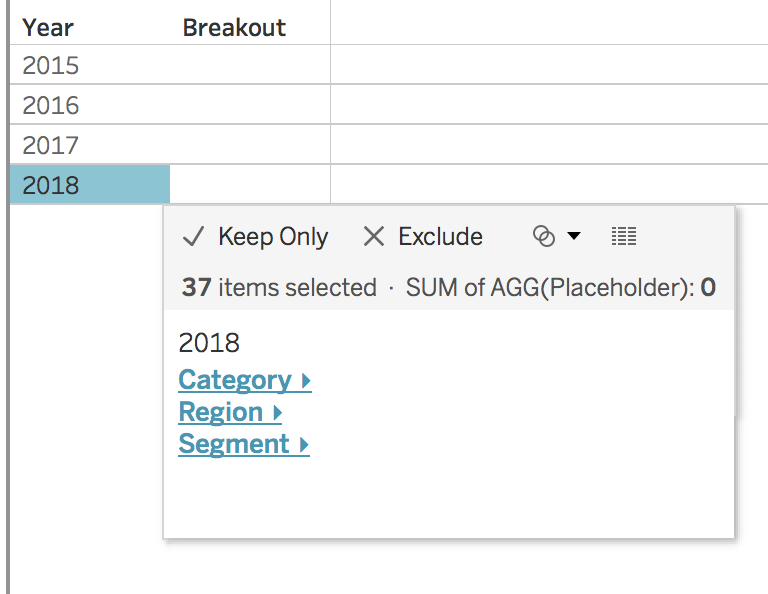This screenshot has height=594, width=768.
Task: Expand the arrow next to Segment
Action: (304, 445)
